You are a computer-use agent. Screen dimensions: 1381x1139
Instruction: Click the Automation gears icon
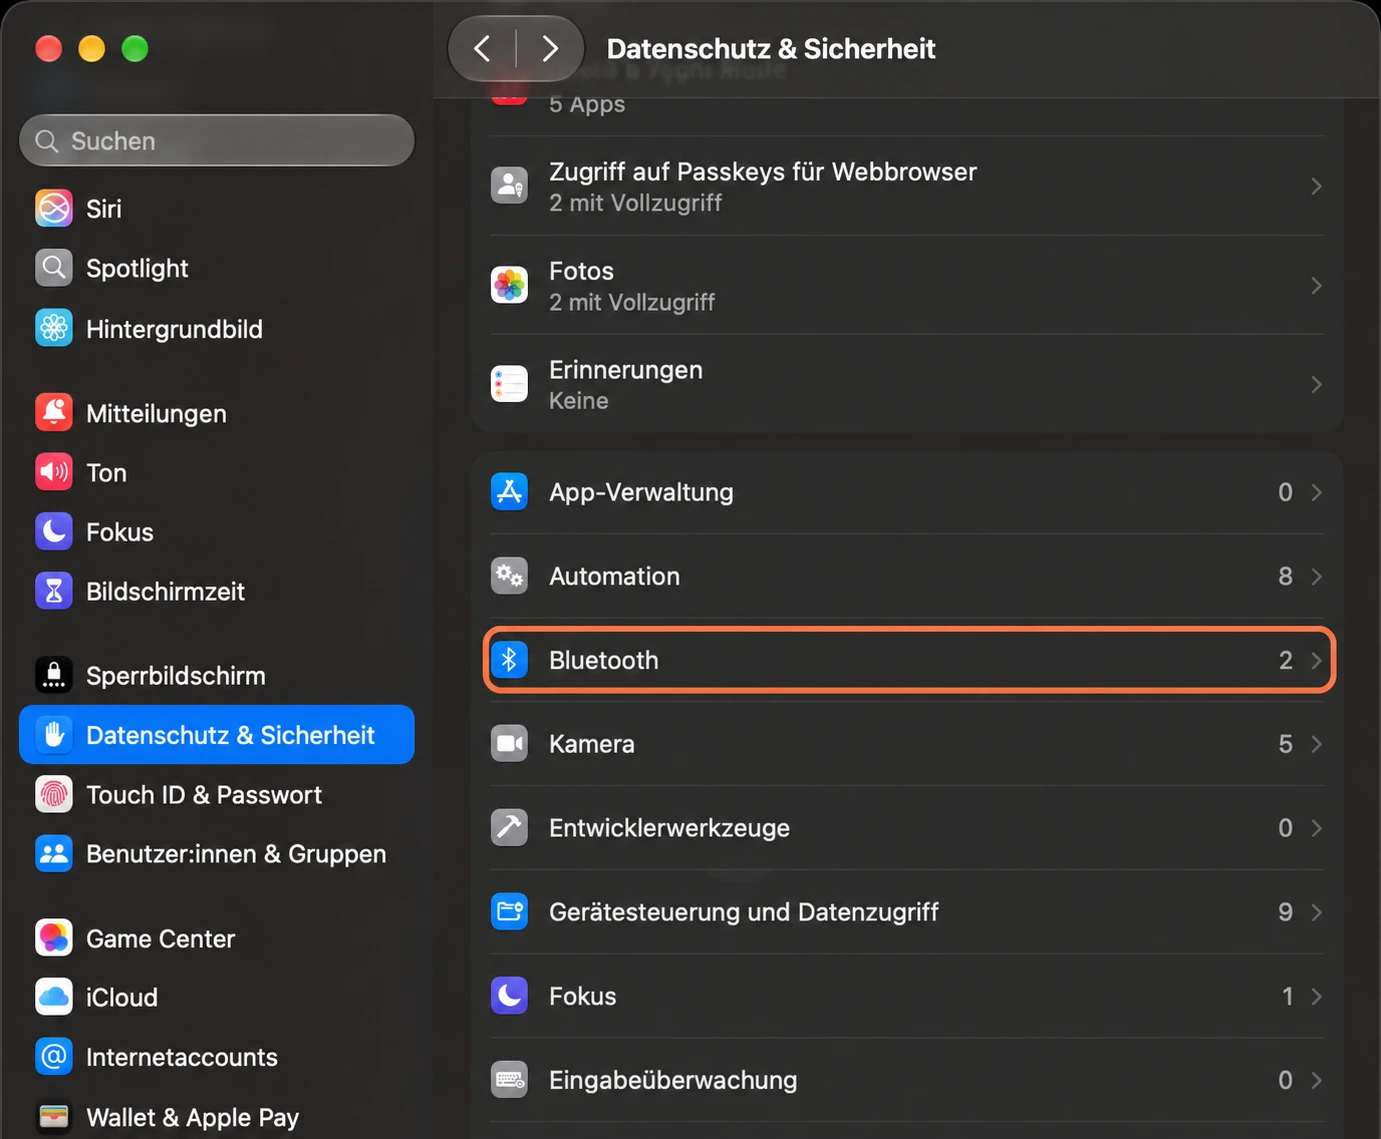tap(509, 576)
